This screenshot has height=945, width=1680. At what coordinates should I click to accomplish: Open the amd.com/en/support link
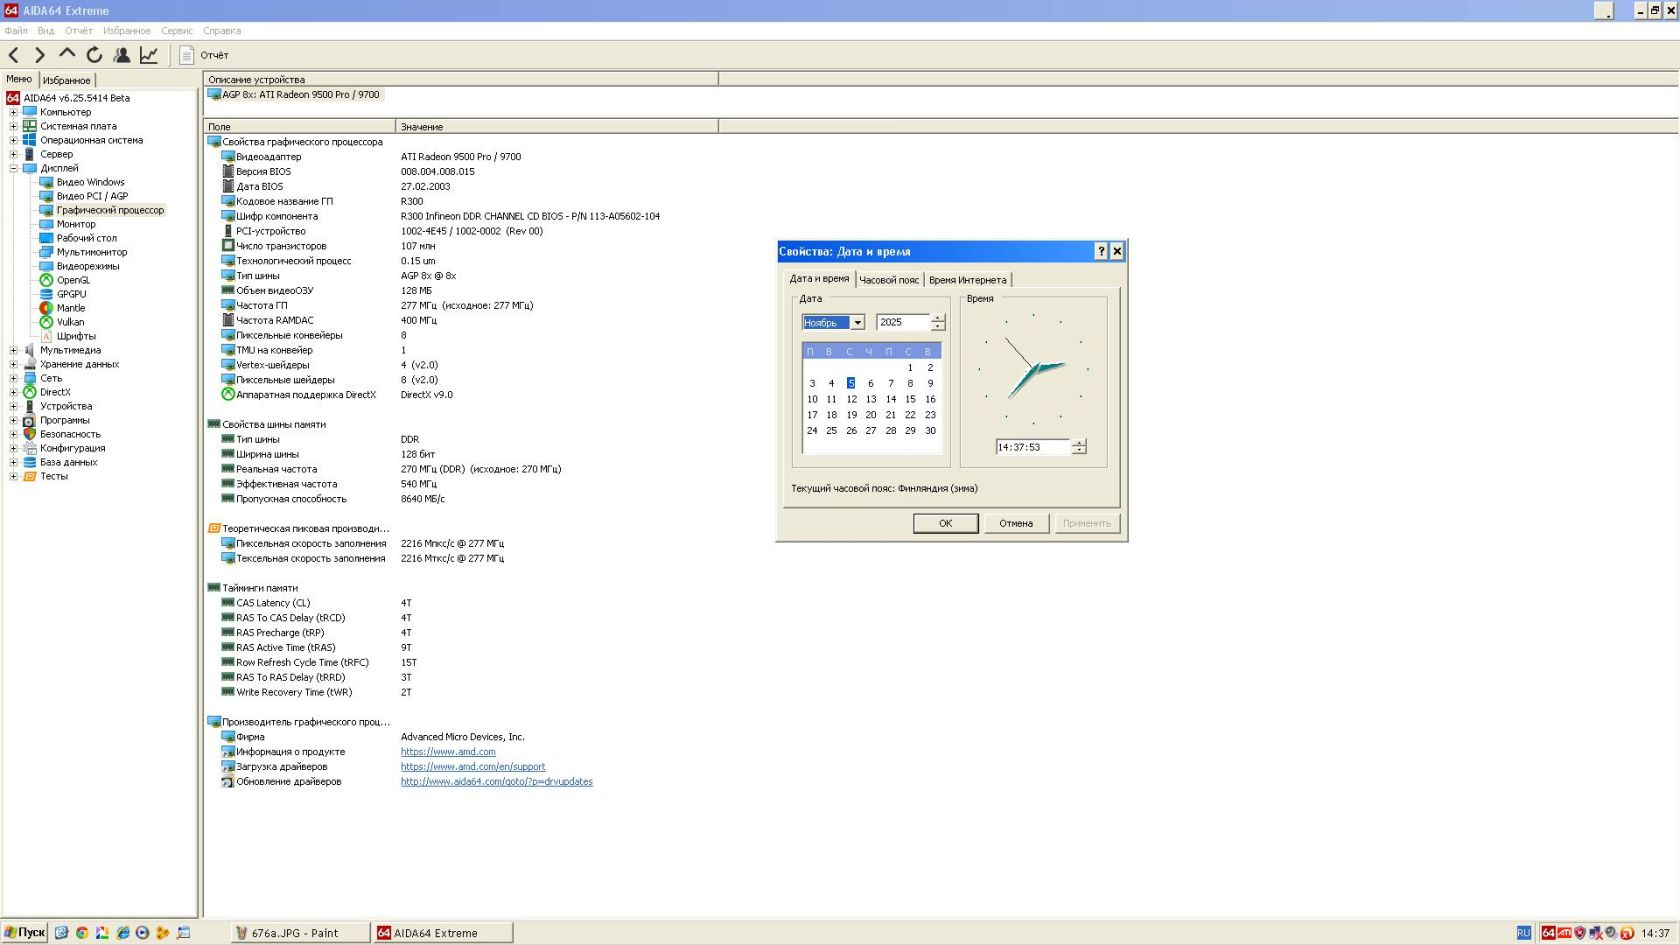click(x=473, y=767)
